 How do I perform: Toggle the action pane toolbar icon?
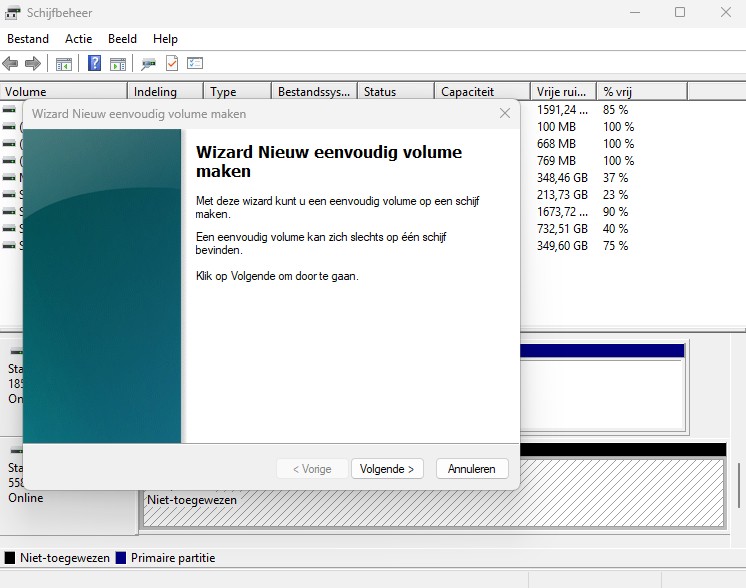[x=118, y=63]
